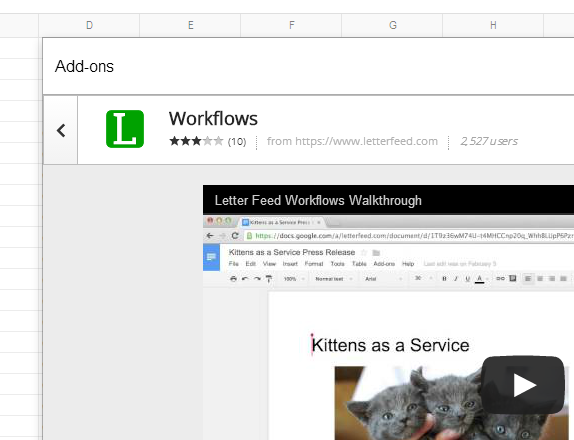The image size is (574, 440).
Task: Select column H header
Action: (493, 25)
